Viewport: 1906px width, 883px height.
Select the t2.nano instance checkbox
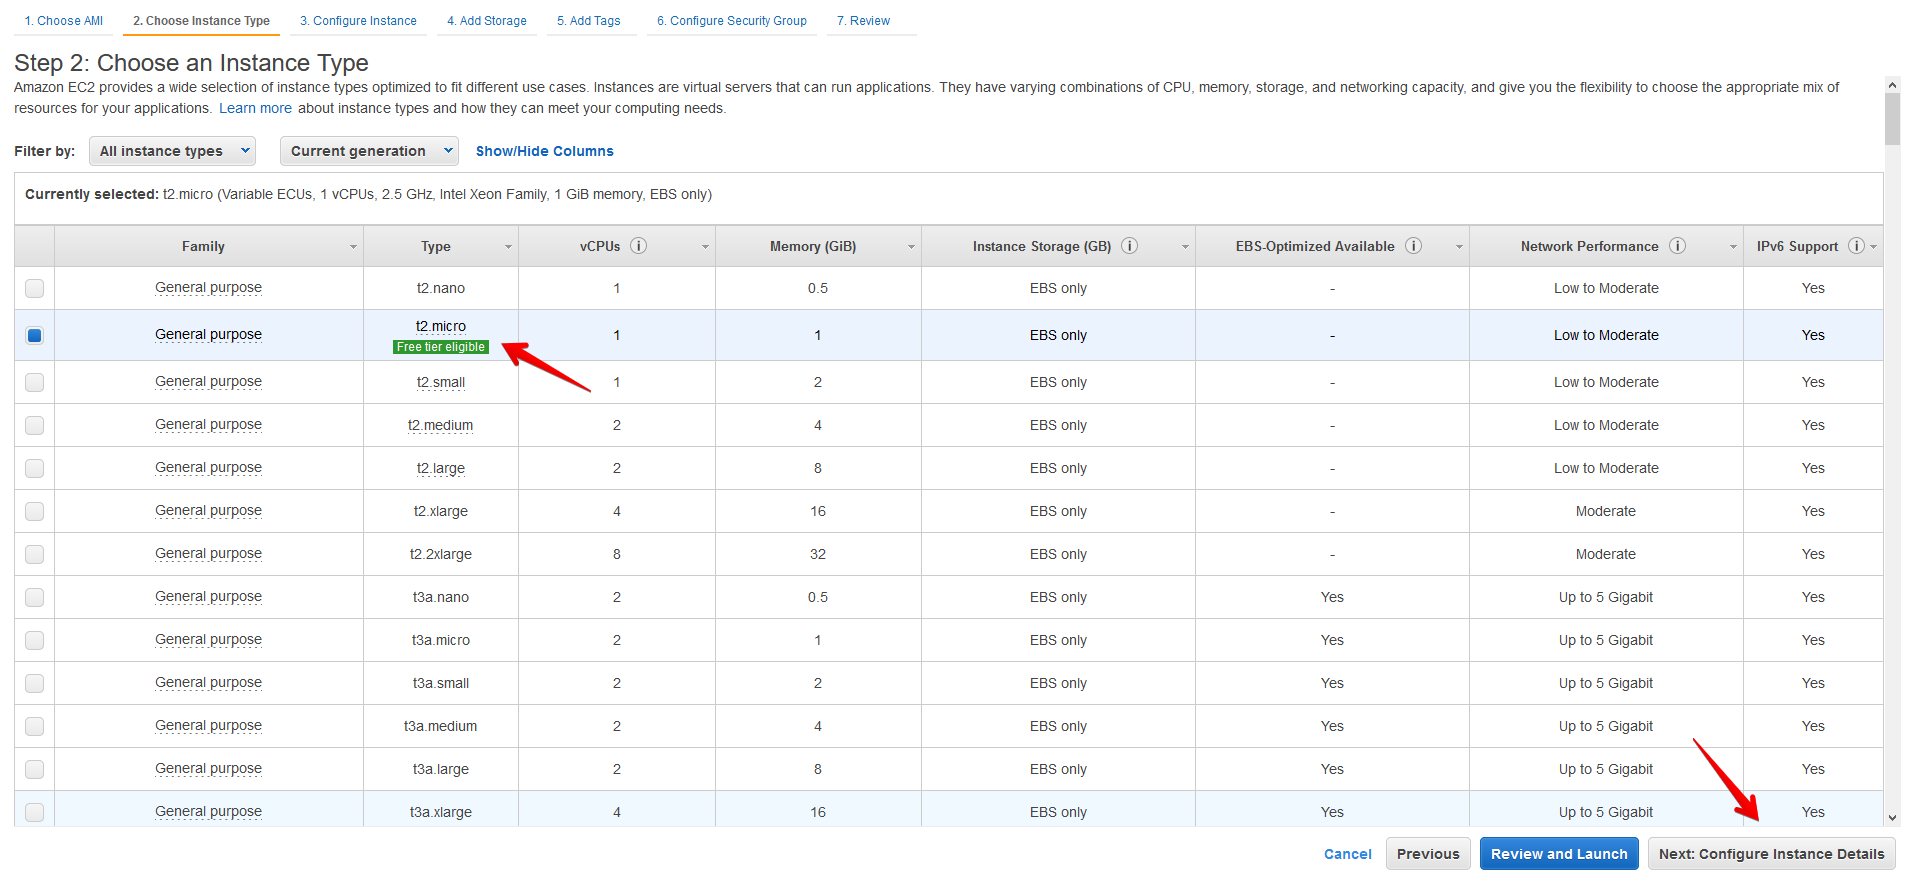pos(35,288)
